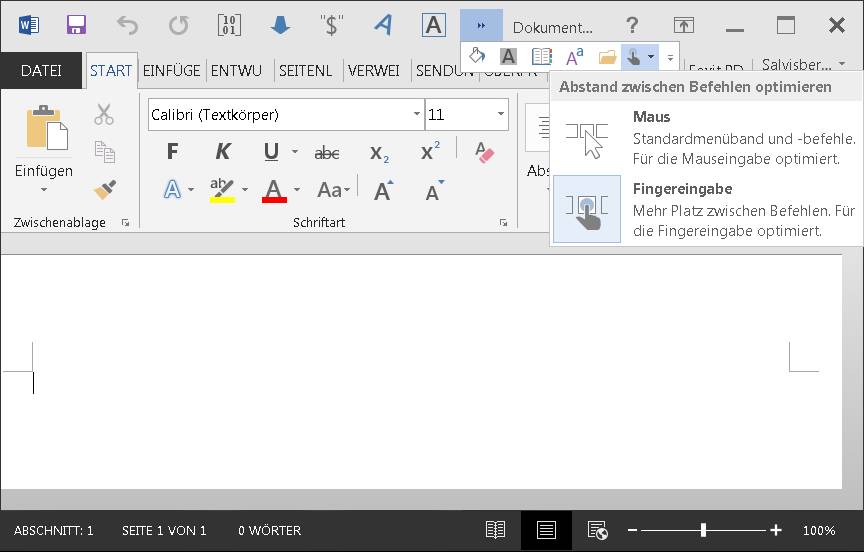Viewport: 865px width, 552px height.
Task: Open the Salvisber account dropdown
Action: pos(803,65)
